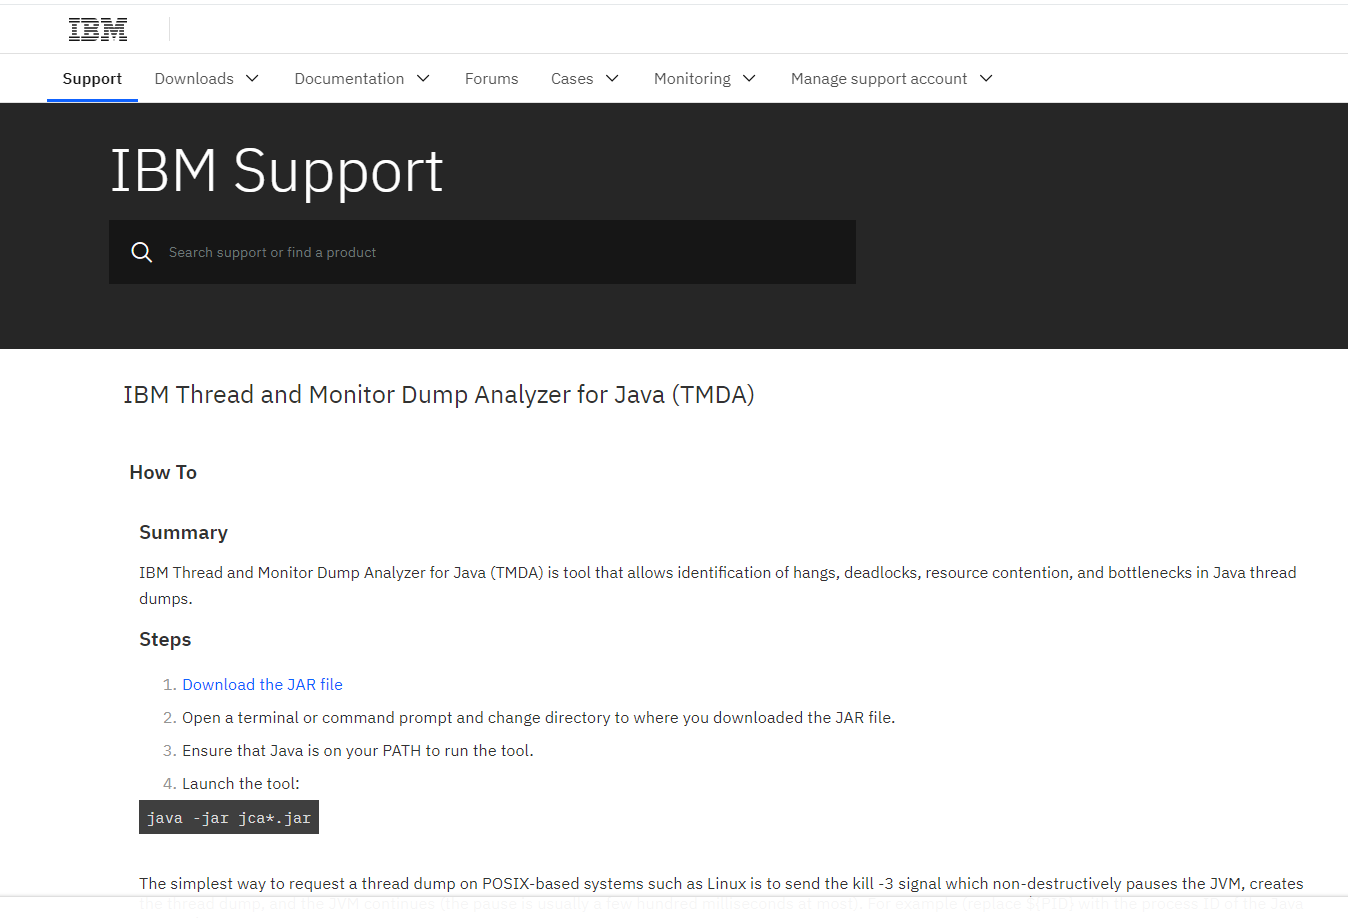Expand the Documentation chevron arrow
The image size is (1348, 918).
tap(423, 78)
